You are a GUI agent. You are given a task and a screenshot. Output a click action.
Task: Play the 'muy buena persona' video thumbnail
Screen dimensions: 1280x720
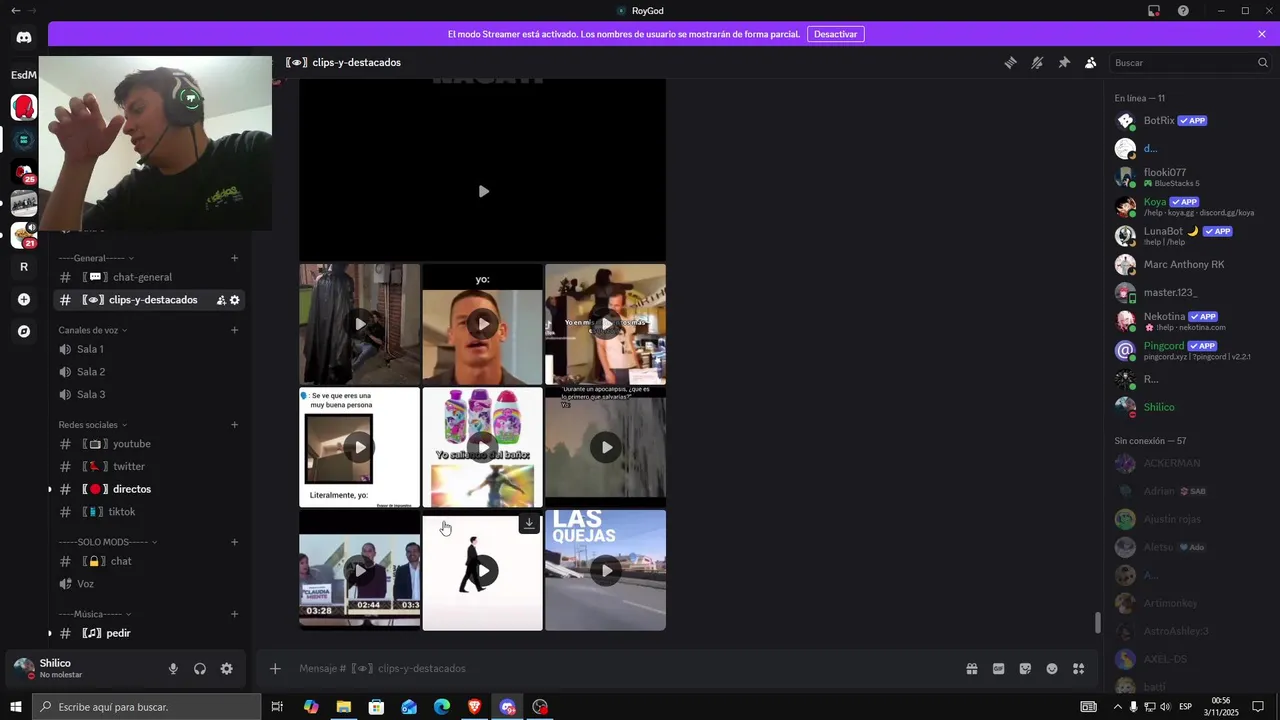(x=360, y=447)
